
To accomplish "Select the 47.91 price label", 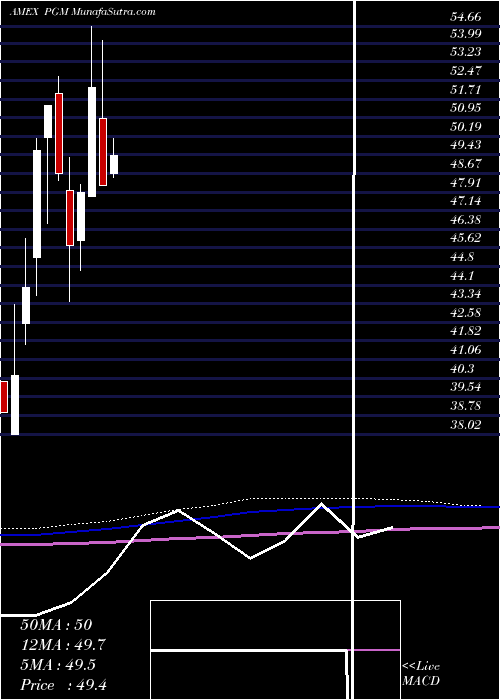I will click(x=466, y=182).
